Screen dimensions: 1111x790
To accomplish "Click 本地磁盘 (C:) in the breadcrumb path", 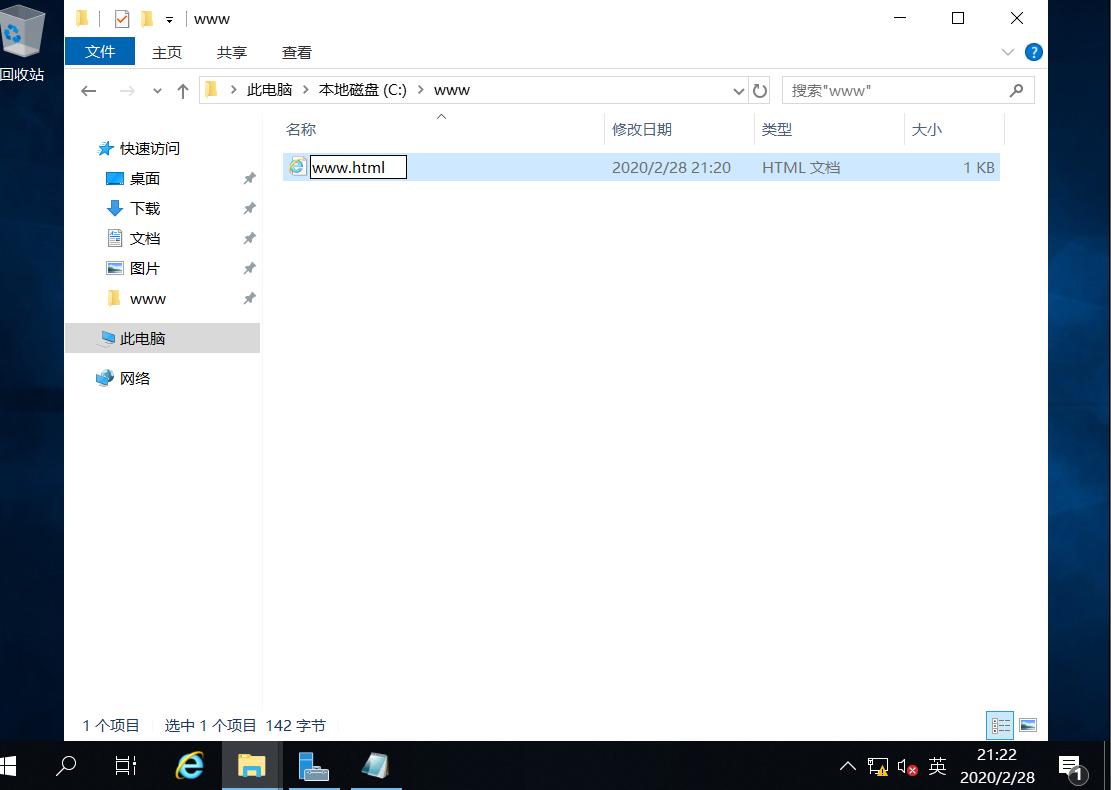I will [362, 89].
